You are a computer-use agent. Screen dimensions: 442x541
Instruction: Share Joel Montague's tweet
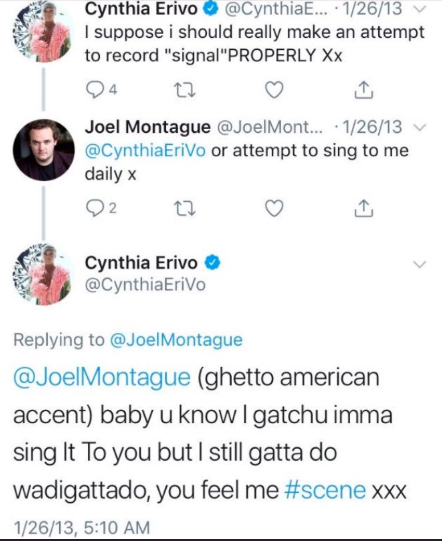[x=364, y=208]
